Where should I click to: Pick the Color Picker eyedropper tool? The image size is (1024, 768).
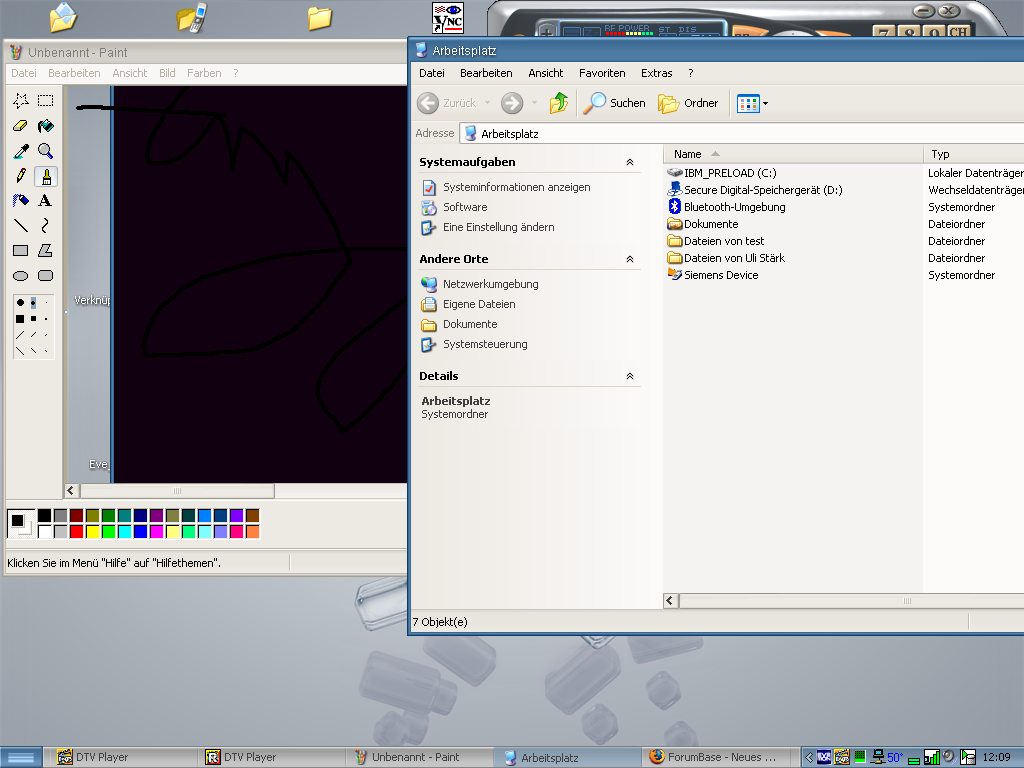(21, 151)
